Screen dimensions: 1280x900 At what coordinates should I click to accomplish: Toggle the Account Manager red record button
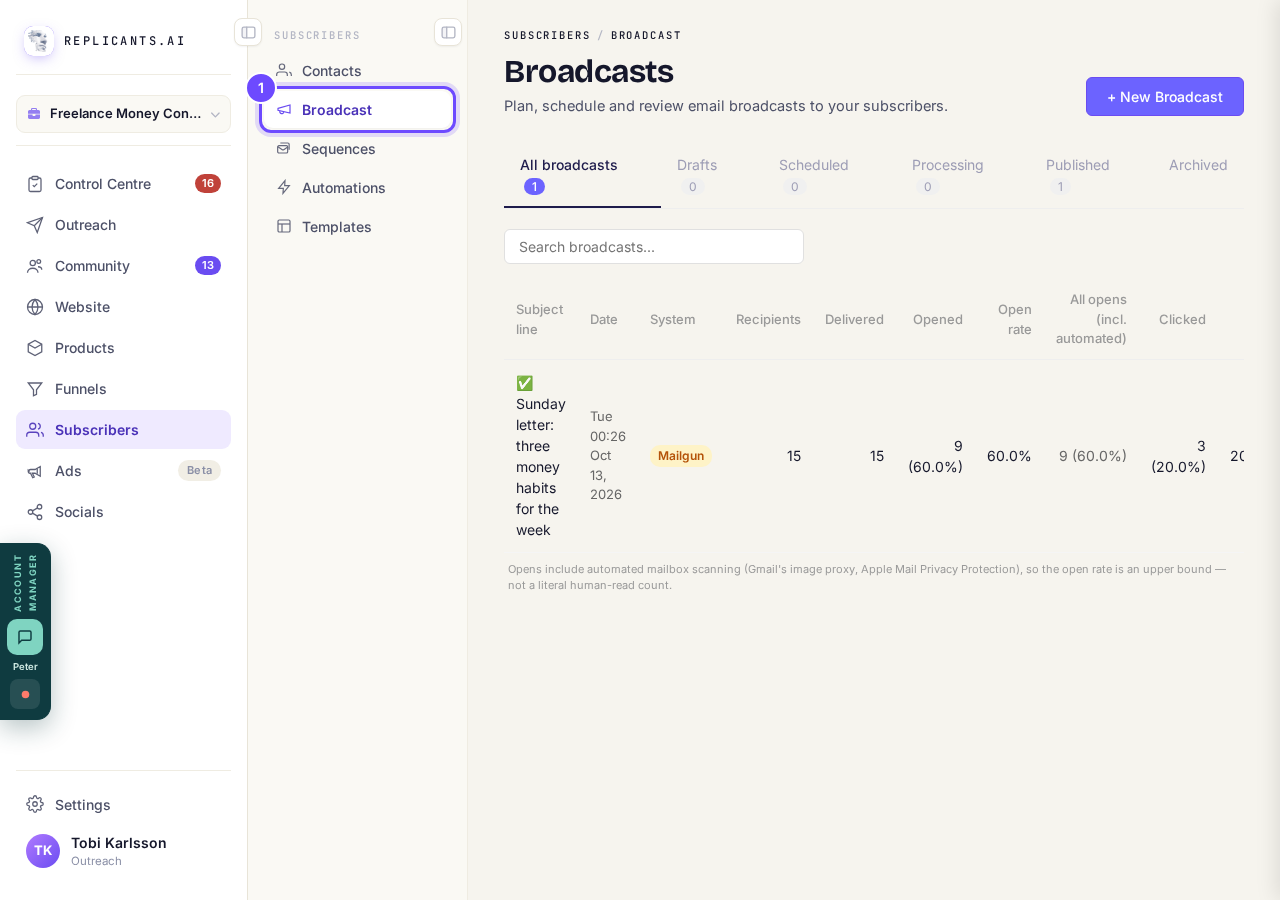[x=25, y=694]
